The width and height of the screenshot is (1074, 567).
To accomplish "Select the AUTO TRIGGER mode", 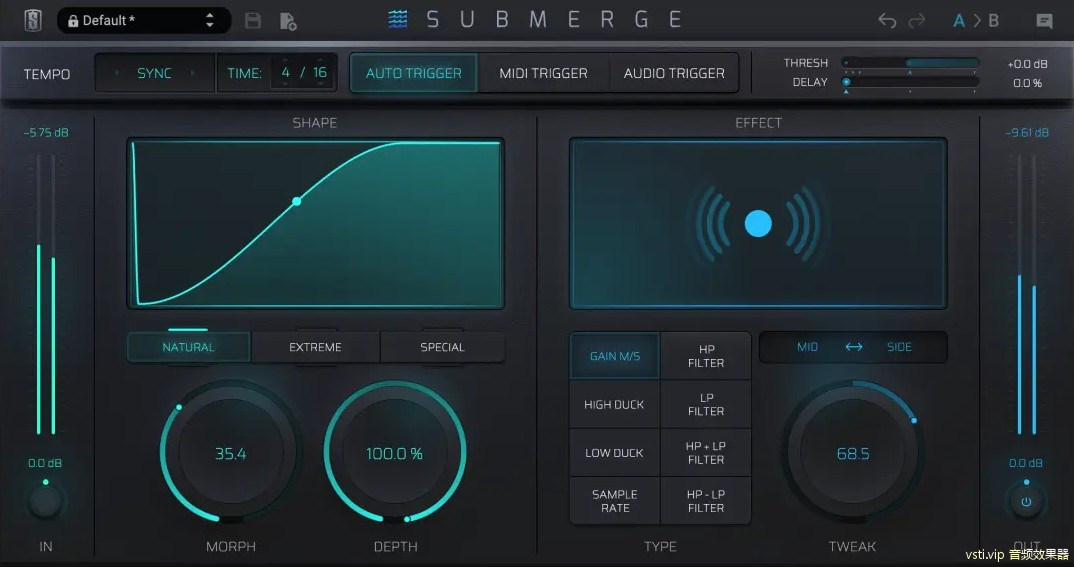I will [414, 73].
